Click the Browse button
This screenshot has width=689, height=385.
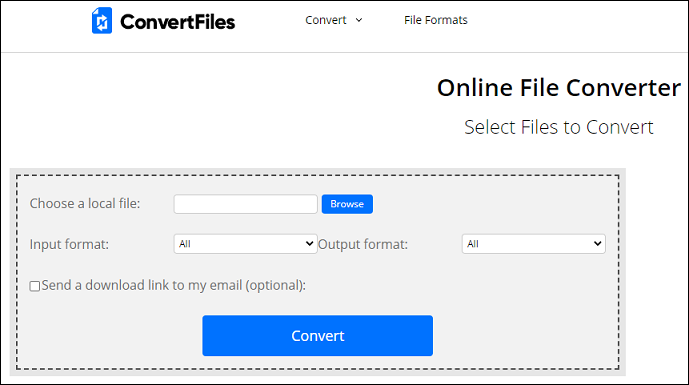(347, 204)
